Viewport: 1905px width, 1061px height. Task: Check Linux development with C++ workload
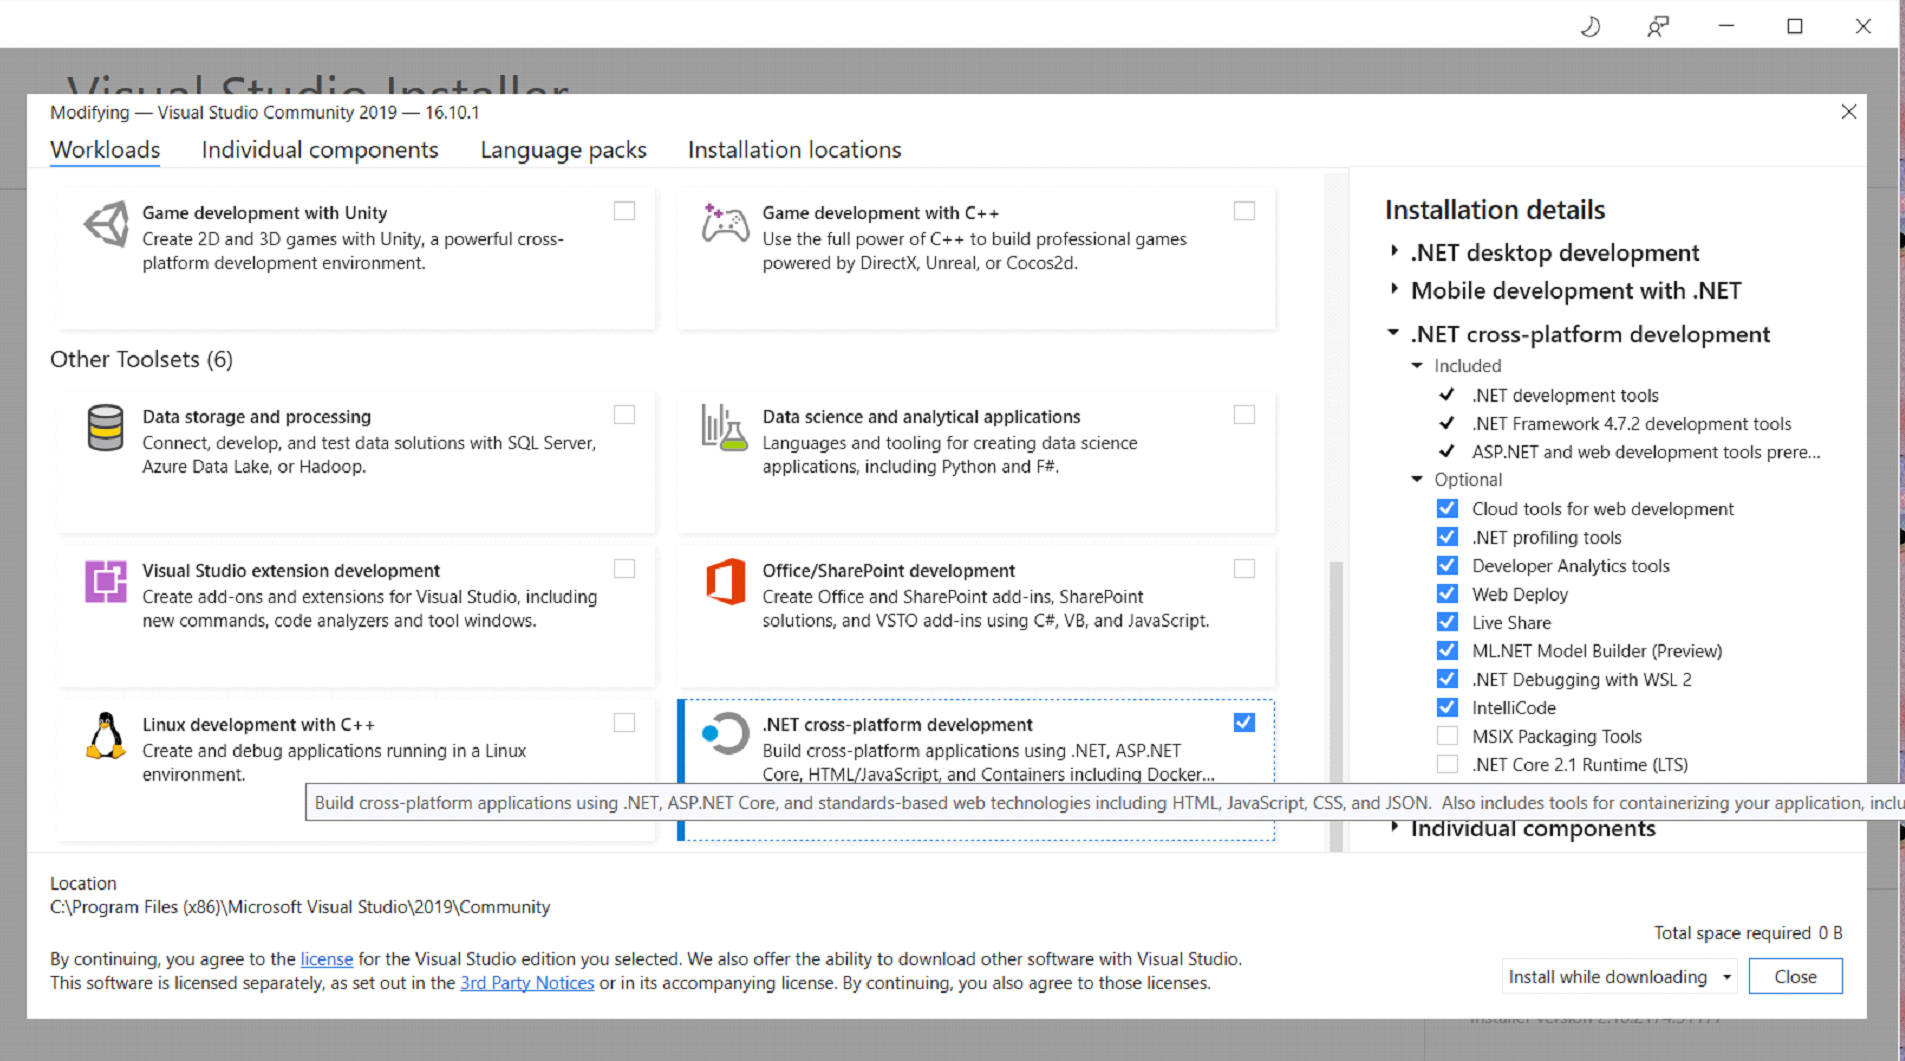pyautogui.click(x=624, y=723)
